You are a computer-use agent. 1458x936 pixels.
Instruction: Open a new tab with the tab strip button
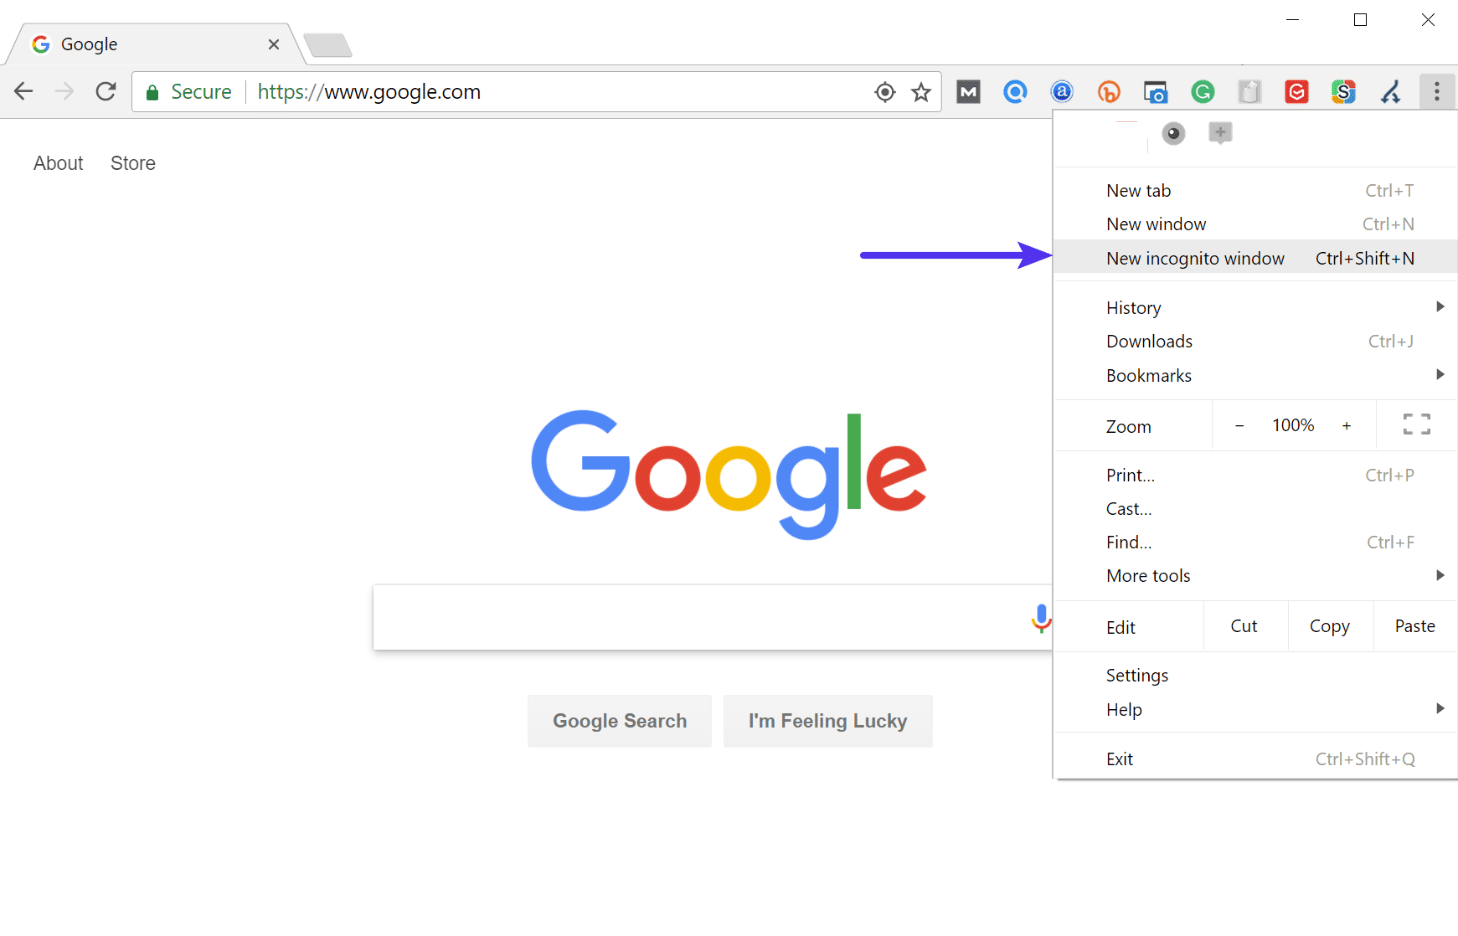[327, 45]
